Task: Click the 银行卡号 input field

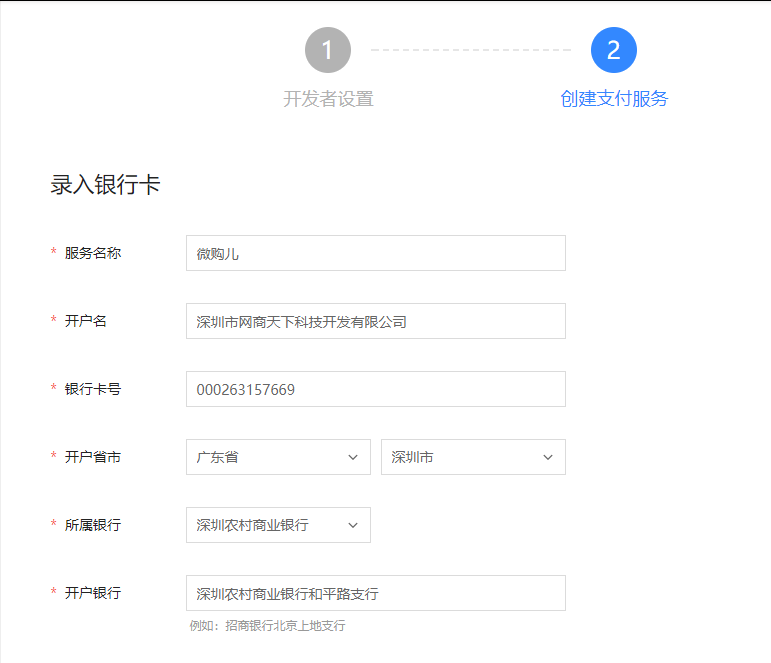Action: (x=376, y=389)
